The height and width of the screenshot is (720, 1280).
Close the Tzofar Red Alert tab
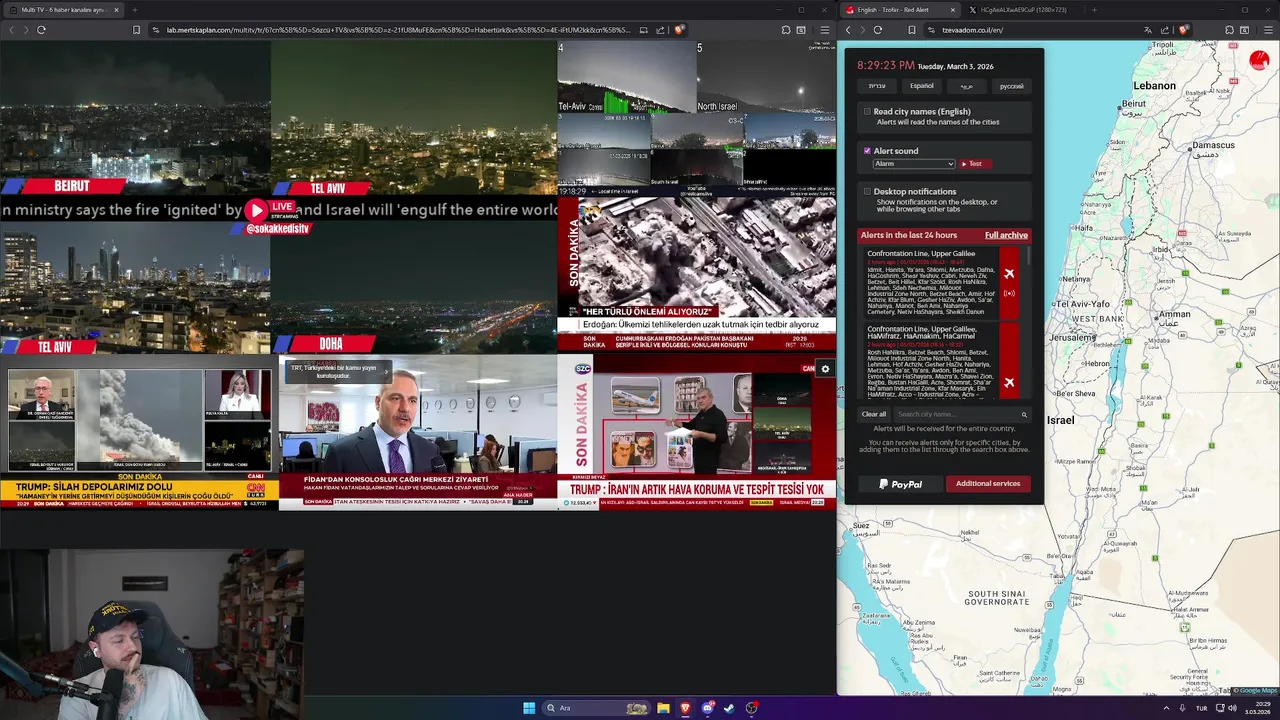[x=952, y=10]
